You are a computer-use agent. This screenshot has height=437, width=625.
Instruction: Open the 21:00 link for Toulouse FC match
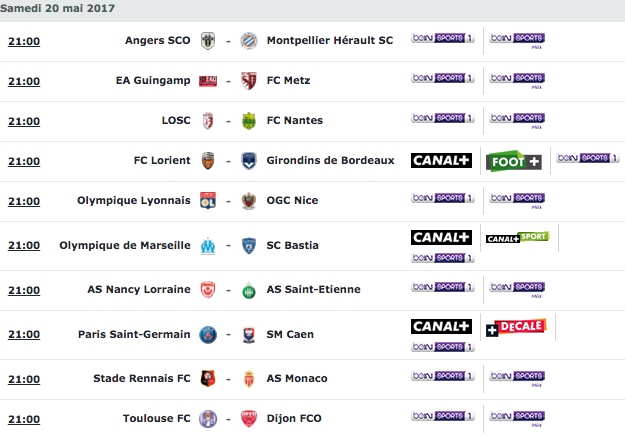tap(24, 419)
